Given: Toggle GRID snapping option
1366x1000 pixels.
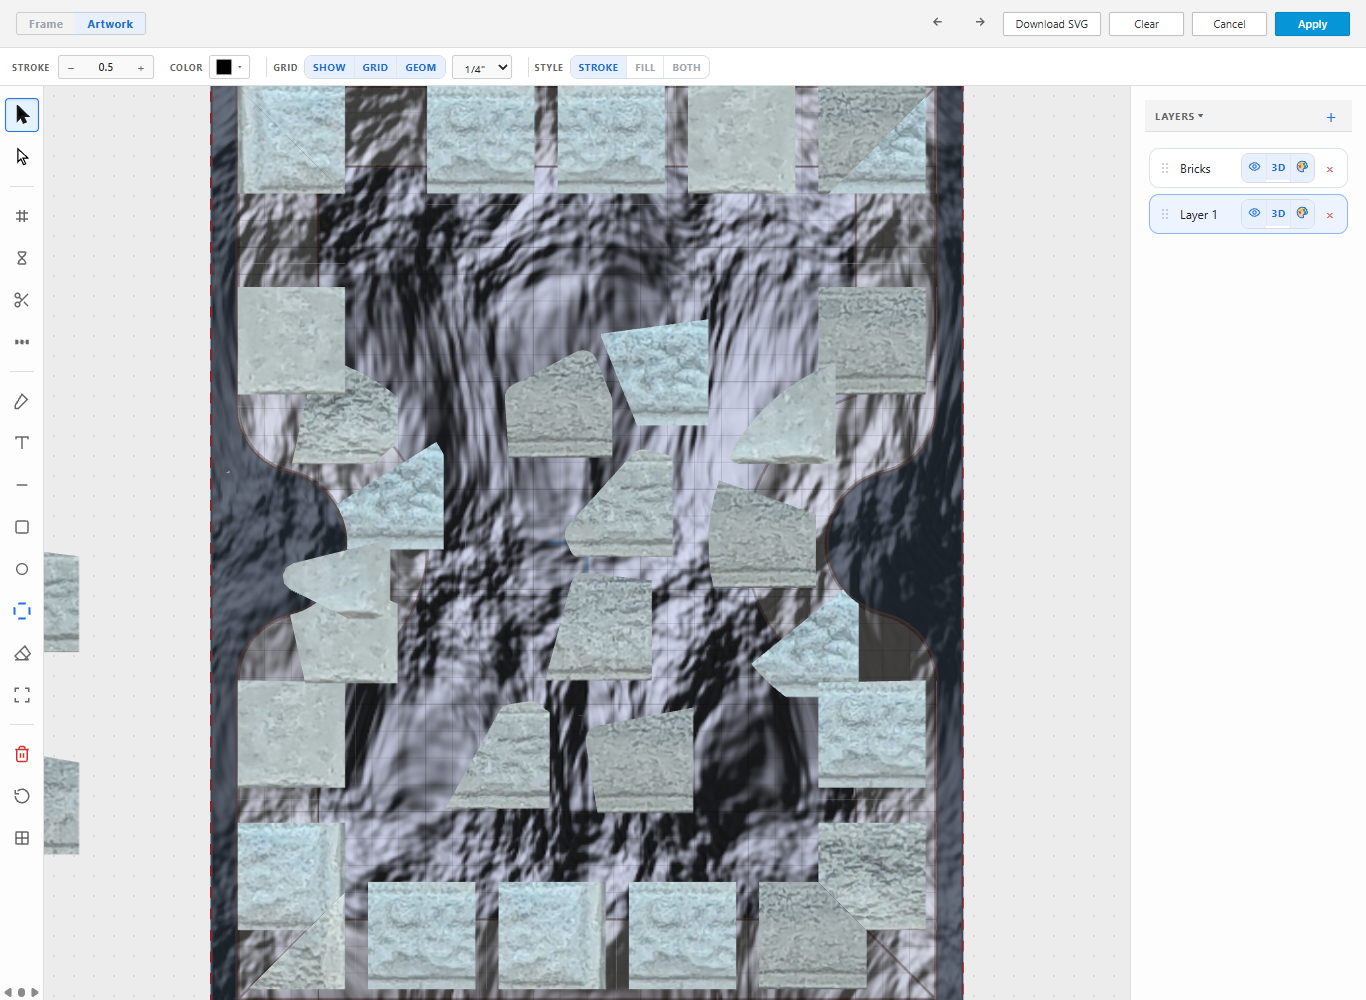Looking at the screenshot, I should (375, 67).
